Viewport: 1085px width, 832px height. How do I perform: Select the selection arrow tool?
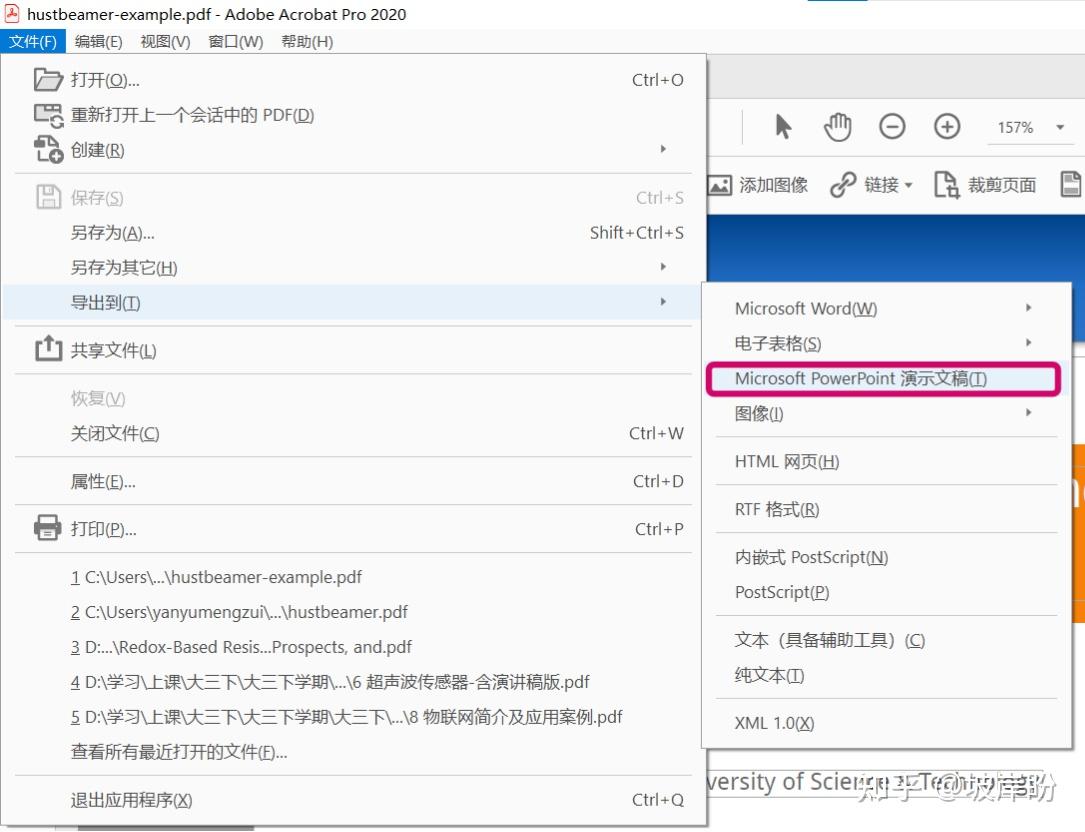coord(784,127)
